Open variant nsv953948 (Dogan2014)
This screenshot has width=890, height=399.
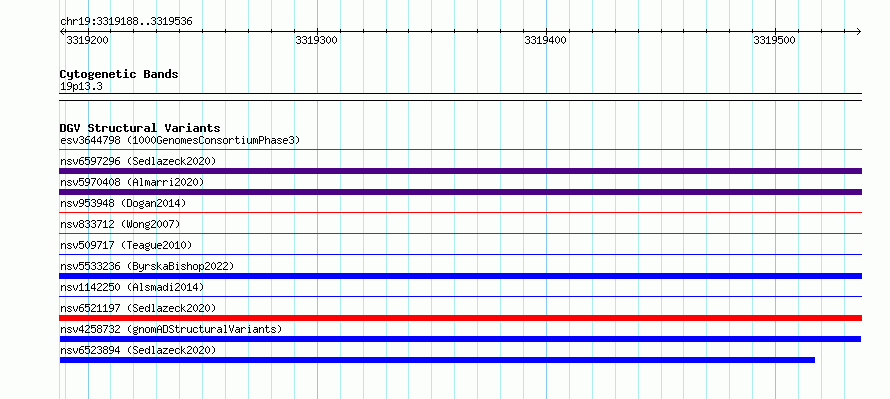(123, 203)
